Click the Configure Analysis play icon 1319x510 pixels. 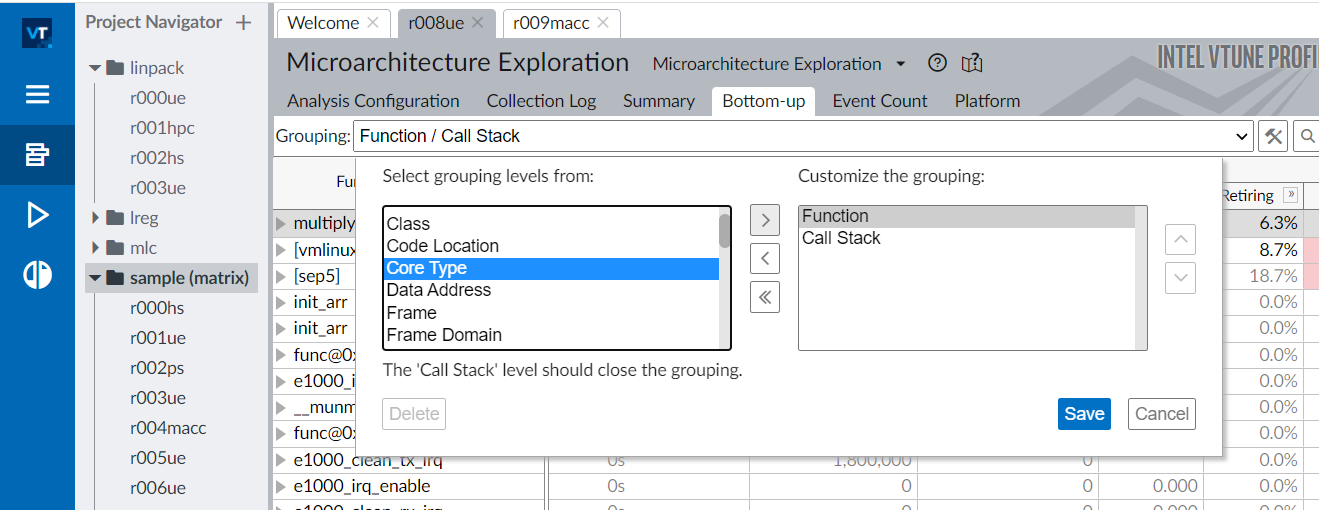tap(37, 215)
